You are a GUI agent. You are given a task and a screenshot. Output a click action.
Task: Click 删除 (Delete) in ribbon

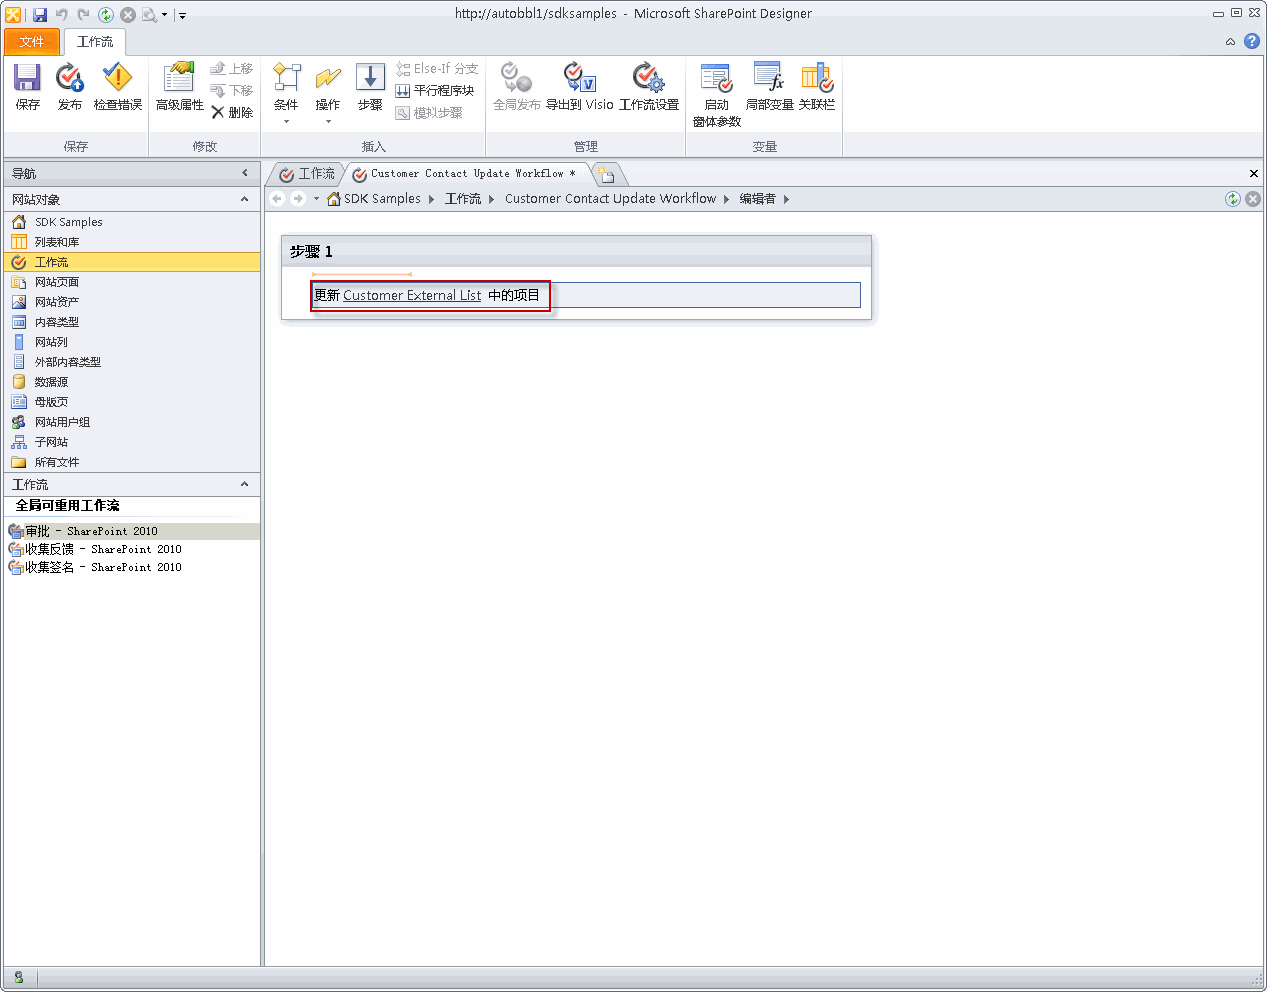(x=231, y=112)
